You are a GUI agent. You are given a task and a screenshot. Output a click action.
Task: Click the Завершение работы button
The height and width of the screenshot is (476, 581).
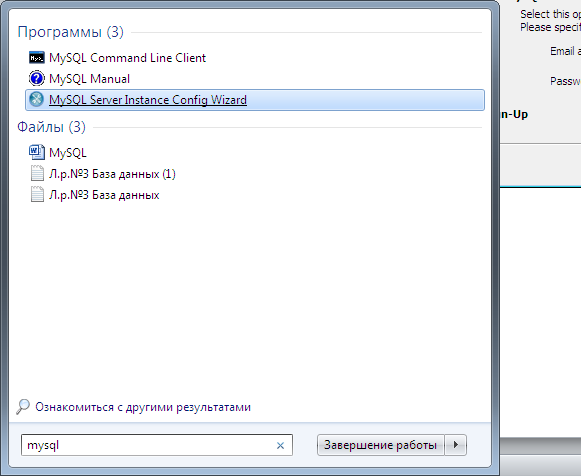click(381, 445)
